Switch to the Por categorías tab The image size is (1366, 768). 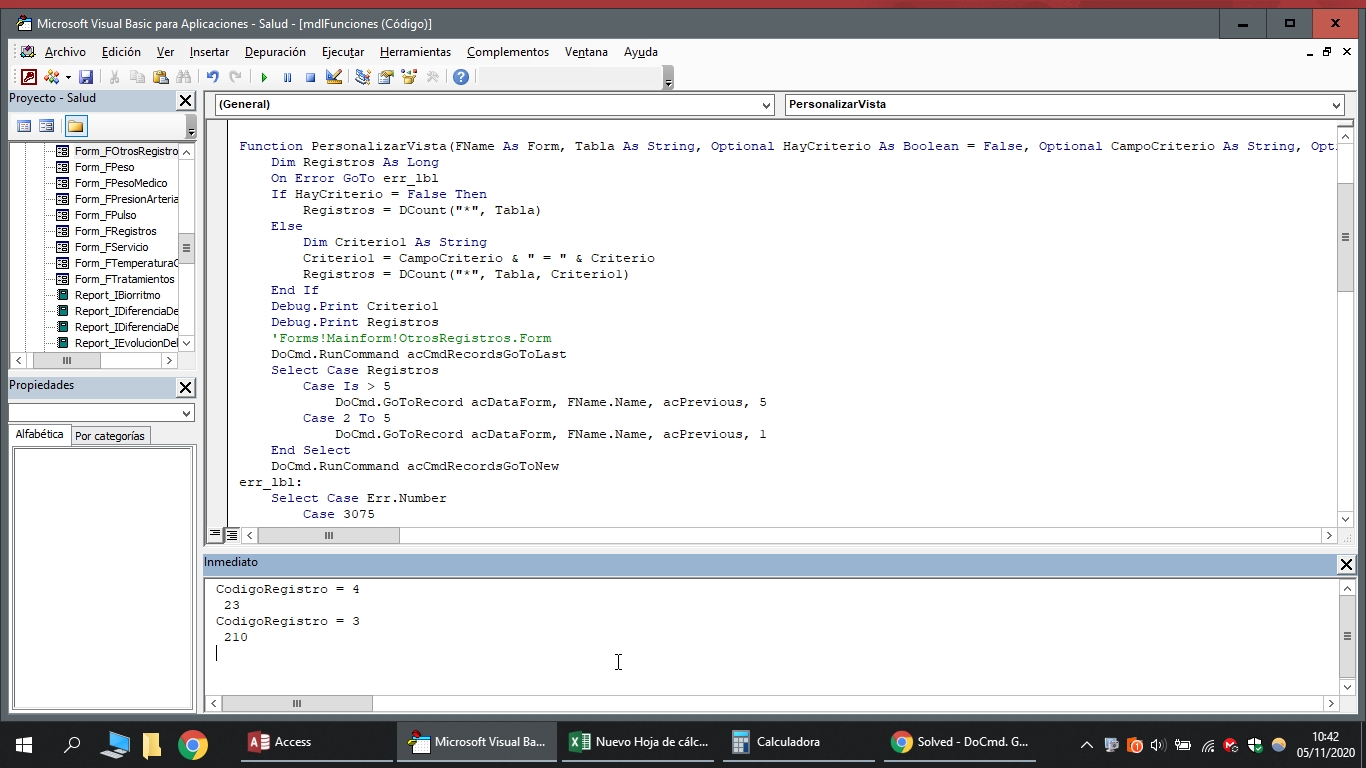(x=110, y=436)
